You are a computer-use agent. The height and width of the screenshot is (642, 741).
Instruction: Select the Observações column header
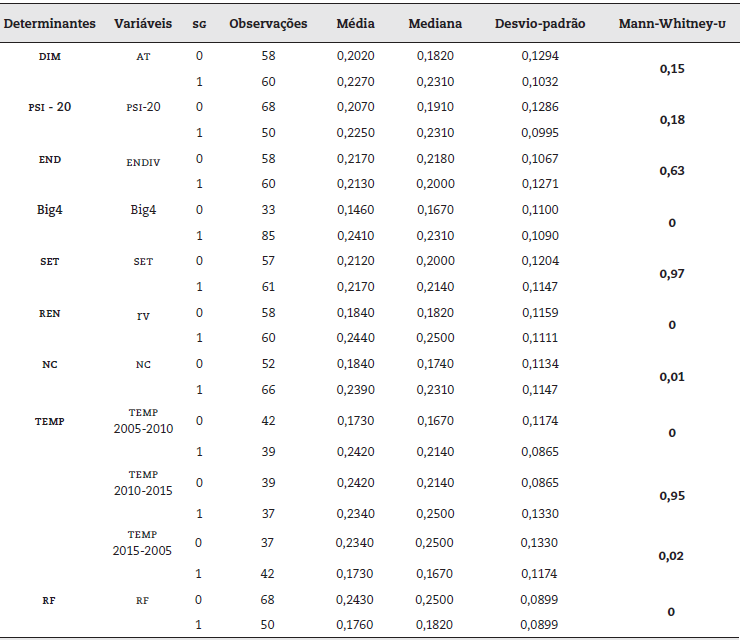point(268,22)
